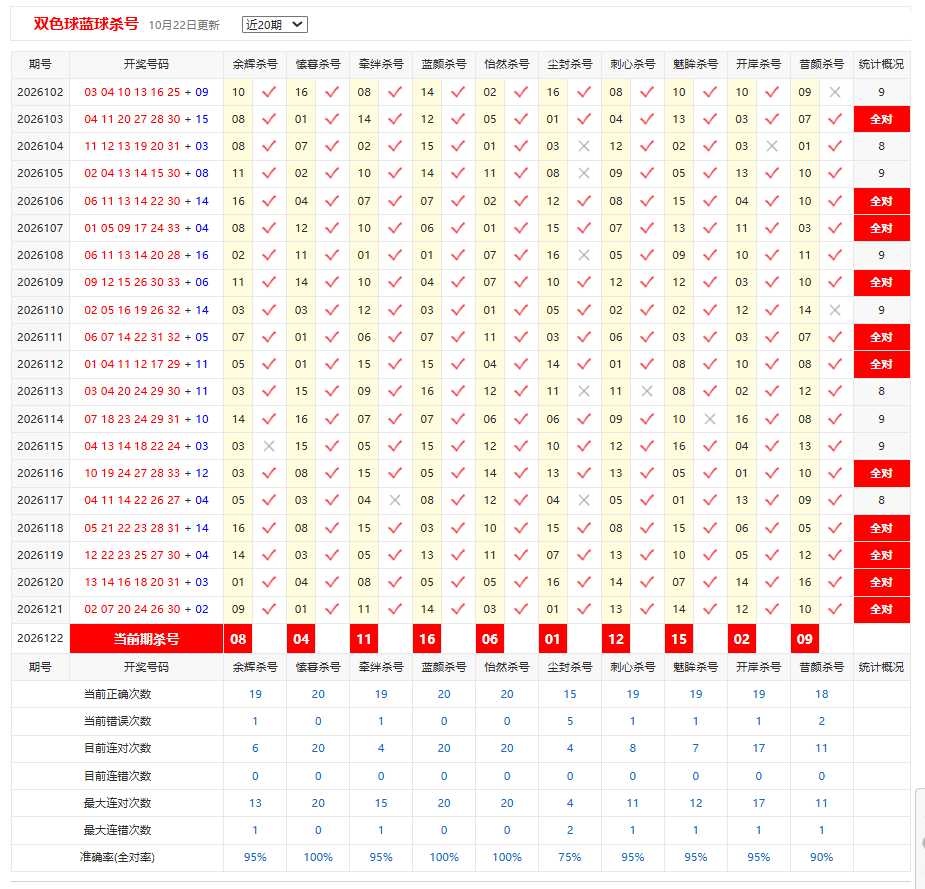The image size is (925, 889).
Task: Click the red checkmark in row 2026103 under 蓝颜杀号
Action: coord(458,119)
